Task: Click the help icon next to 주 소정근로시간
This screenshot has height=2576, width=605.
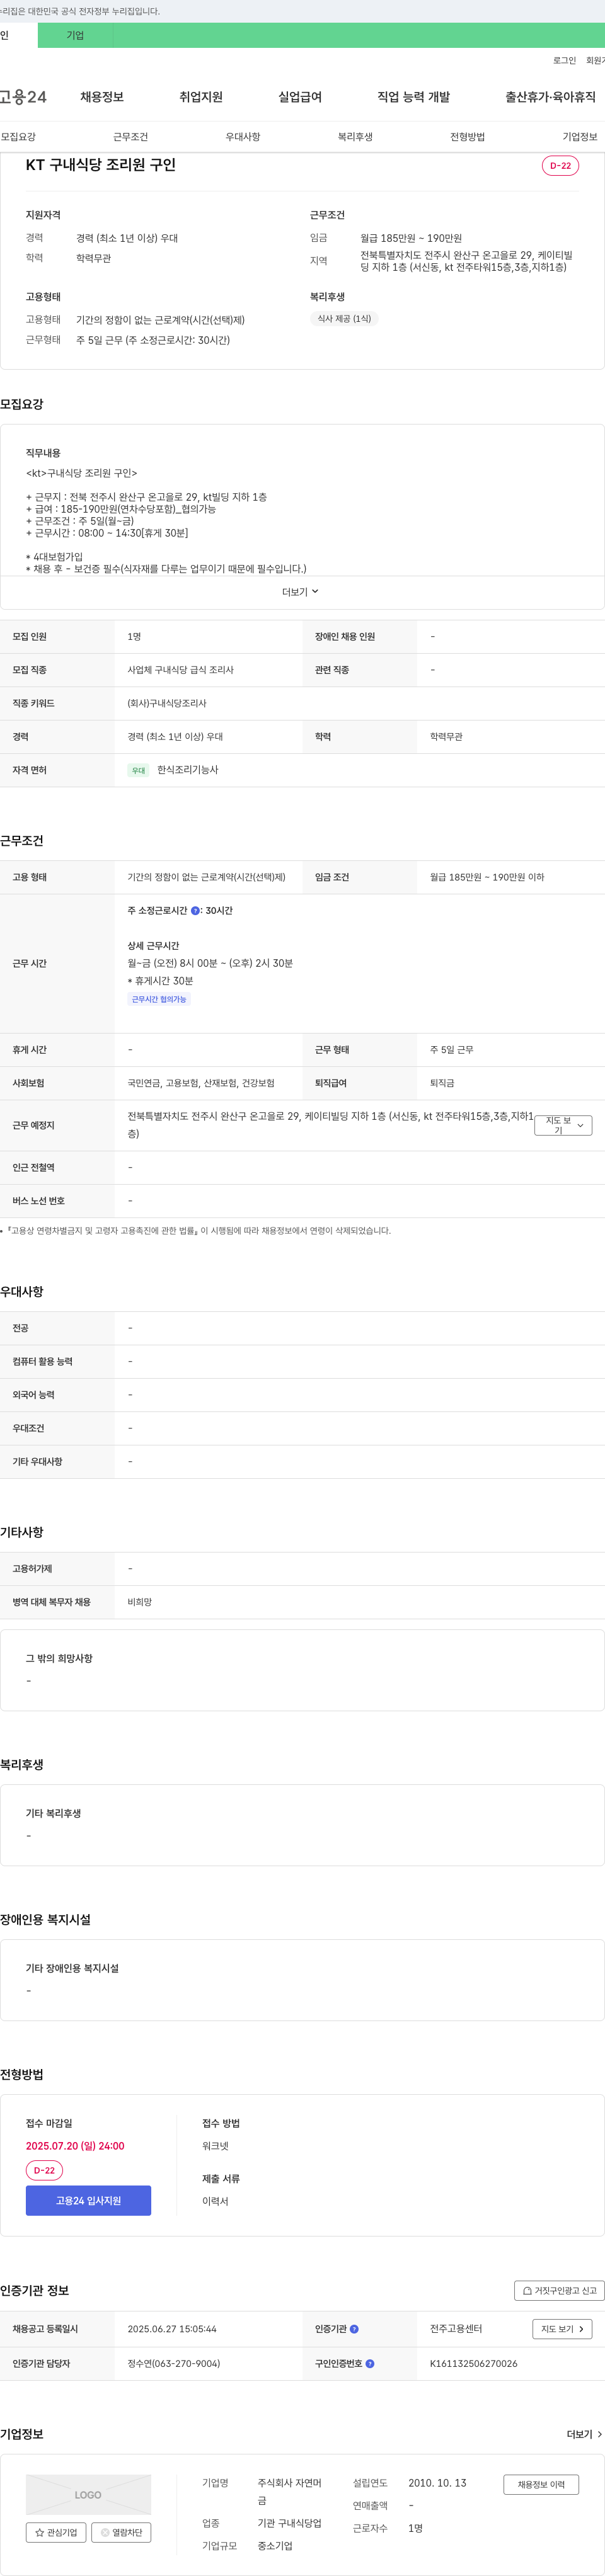Action: click(195, 911)
